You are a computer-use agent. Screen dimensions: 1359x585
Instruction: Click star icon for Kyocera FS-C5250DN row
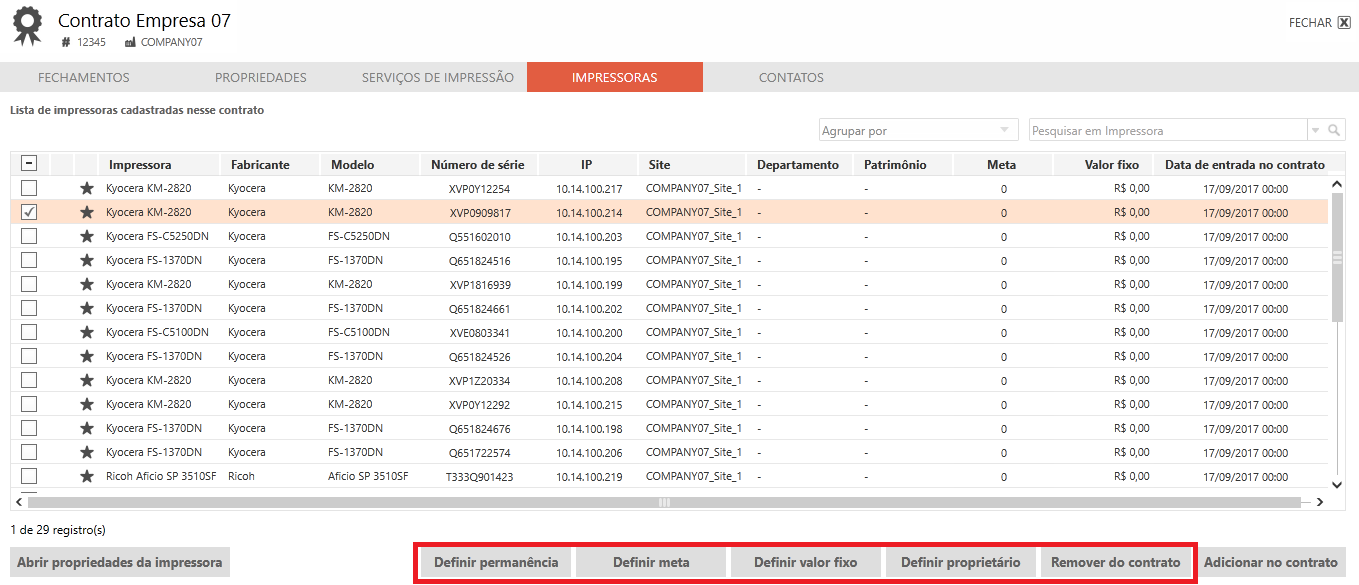pos(87,236)
